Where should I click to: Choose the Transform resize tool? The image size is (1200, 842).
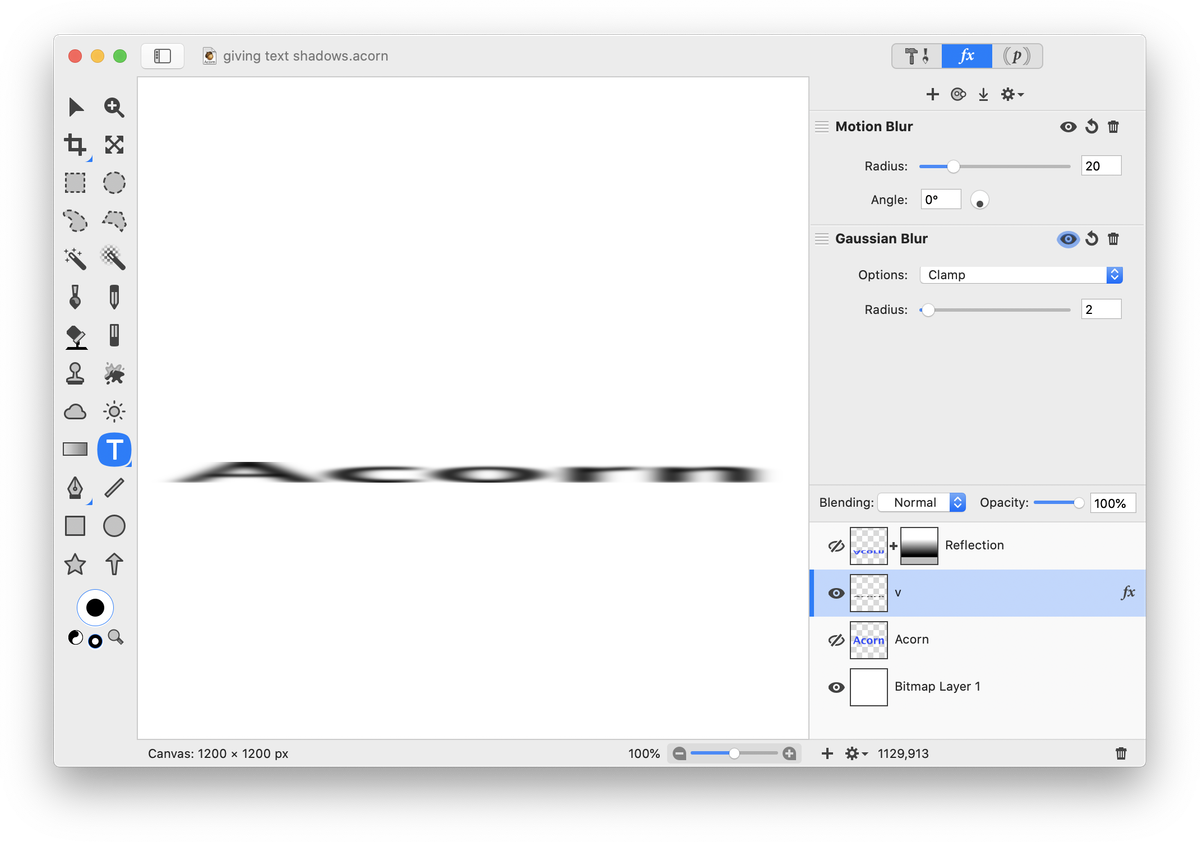114,145
